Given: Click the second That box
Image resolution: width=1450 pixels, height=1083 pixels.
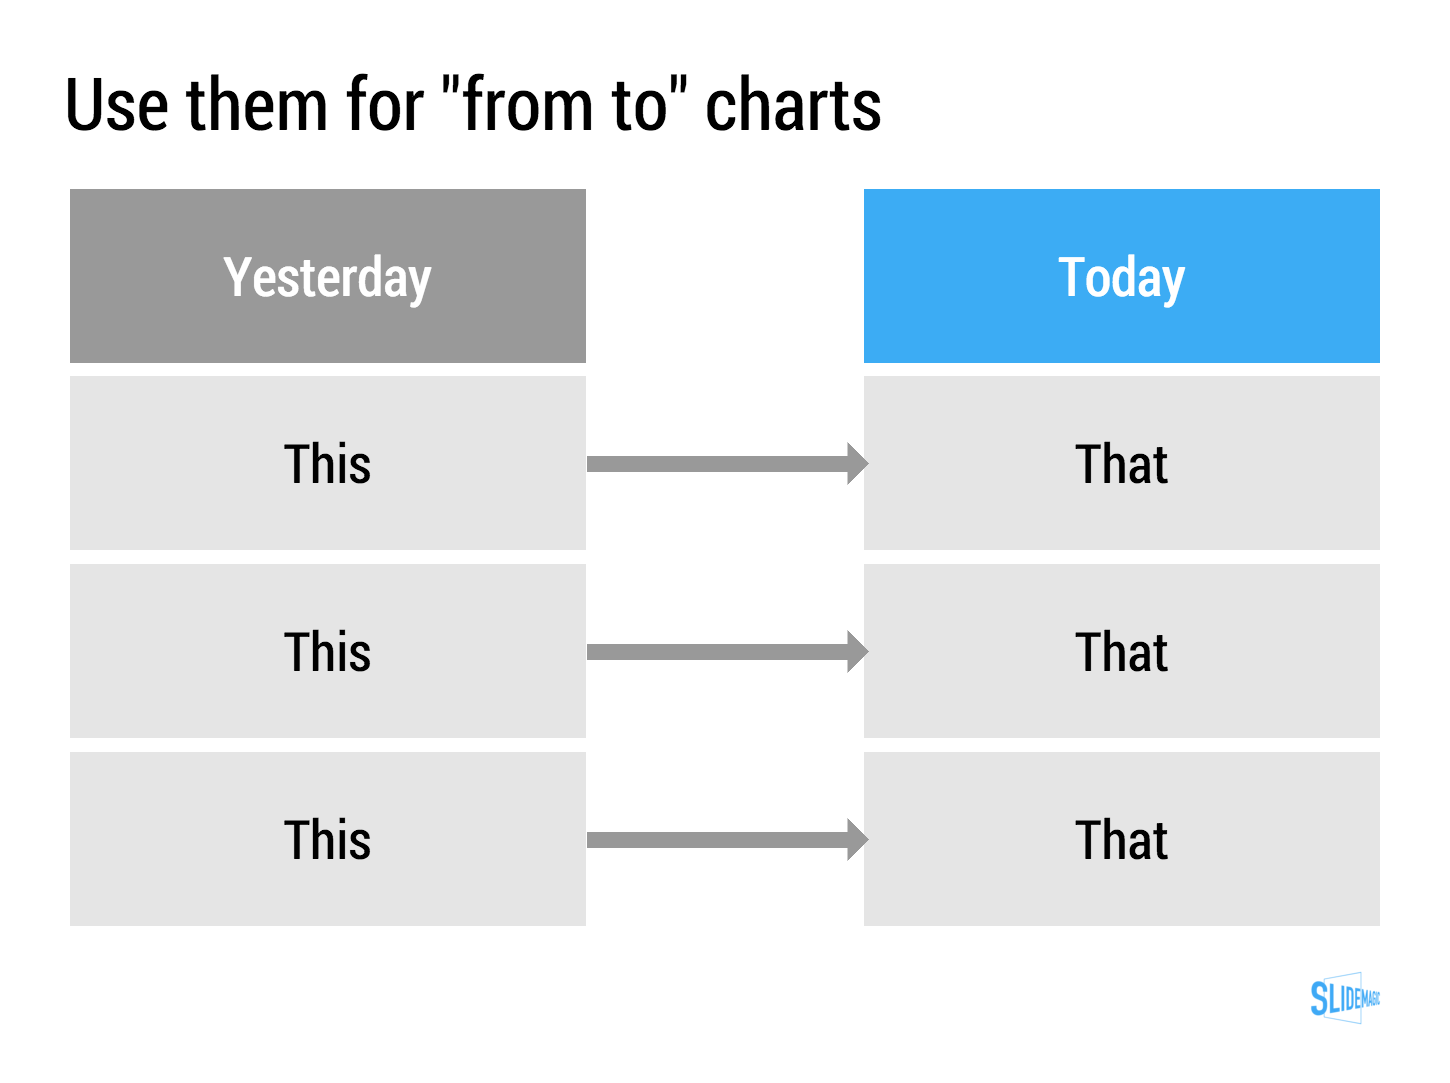Looking at the screenshot, I should point(1122,651).
